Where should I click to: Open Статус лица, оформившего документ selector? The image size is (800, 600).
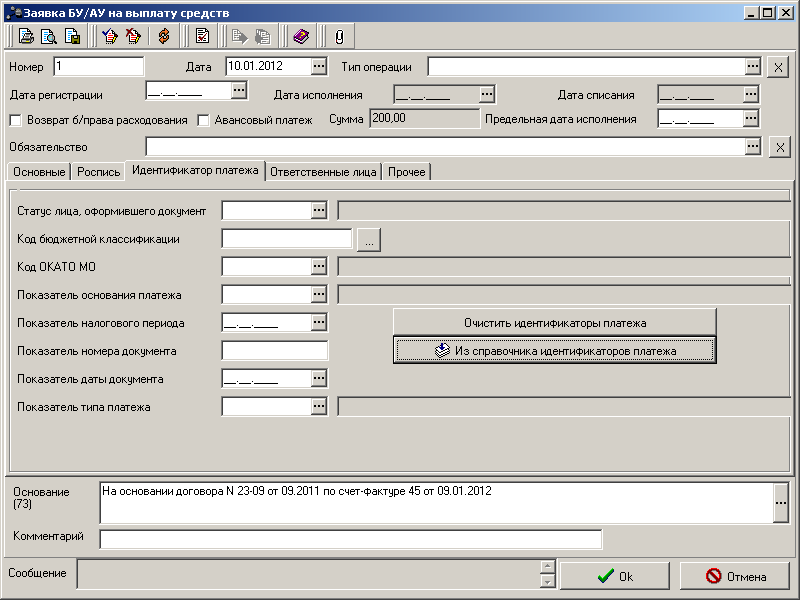pyautogui.click(x=318, y=210)
